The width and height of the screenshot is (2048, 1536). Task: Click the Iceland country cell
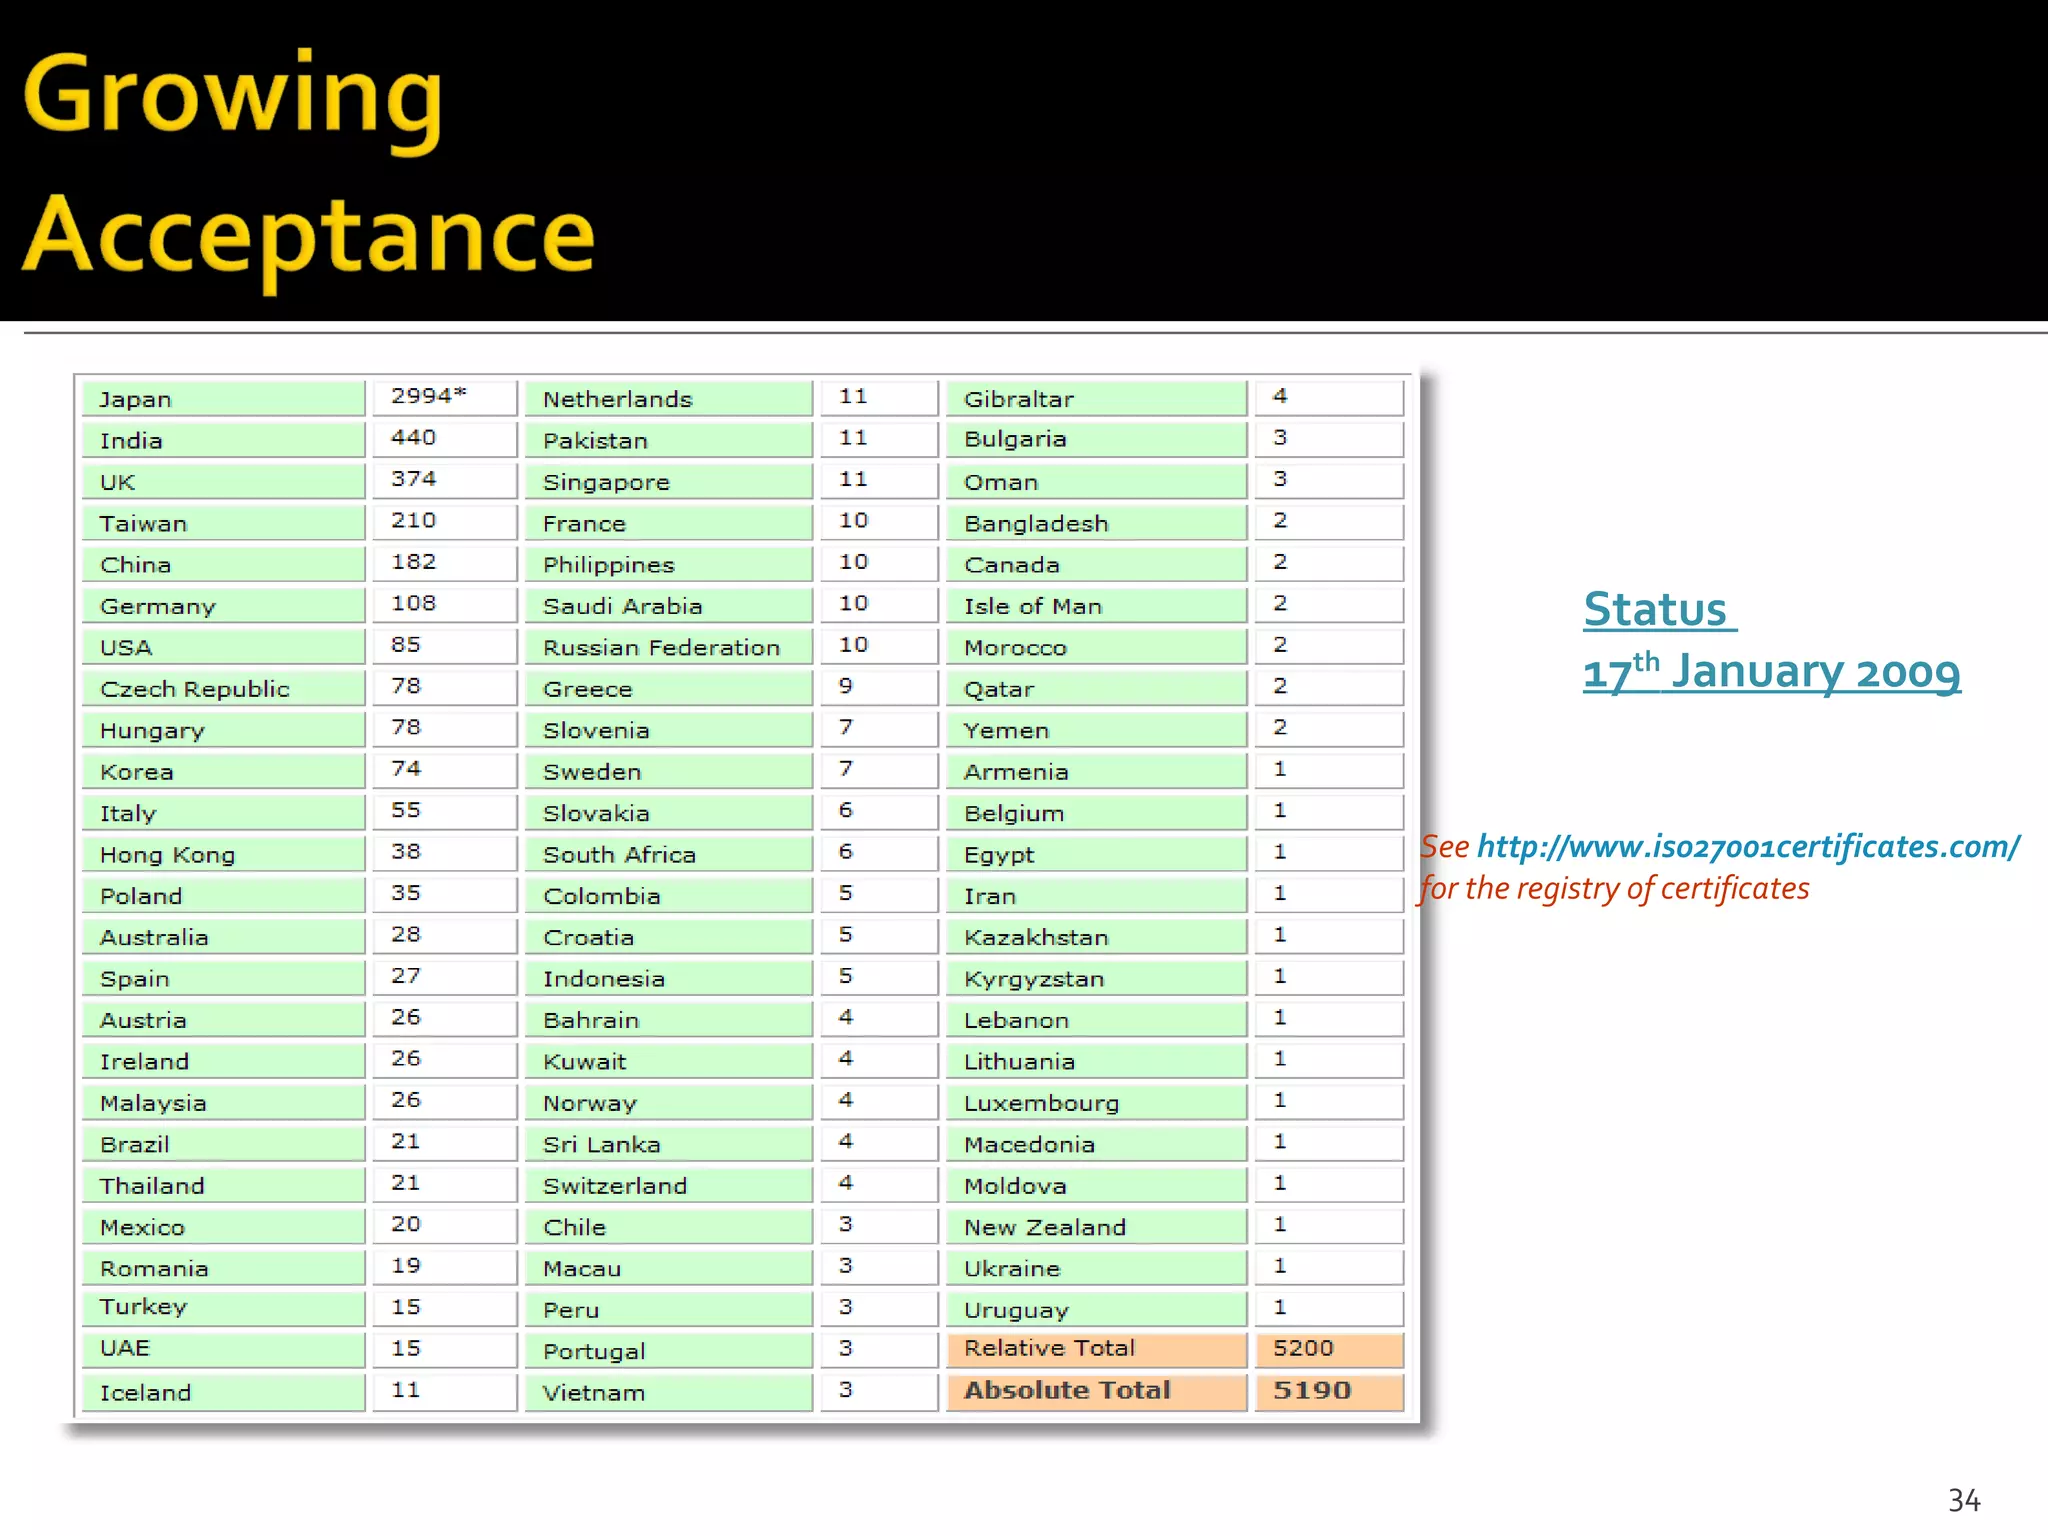pos(223,1392)
